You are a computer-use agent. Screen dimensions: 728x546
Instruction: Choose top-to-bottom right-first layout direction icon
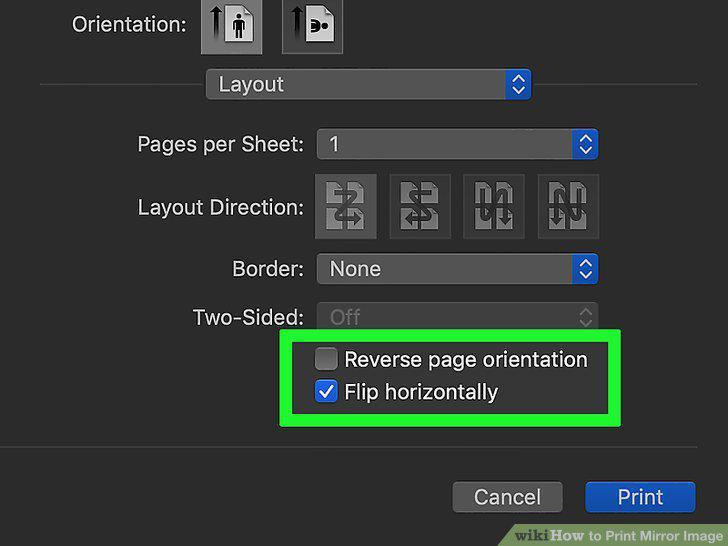[x=568, y=206]
